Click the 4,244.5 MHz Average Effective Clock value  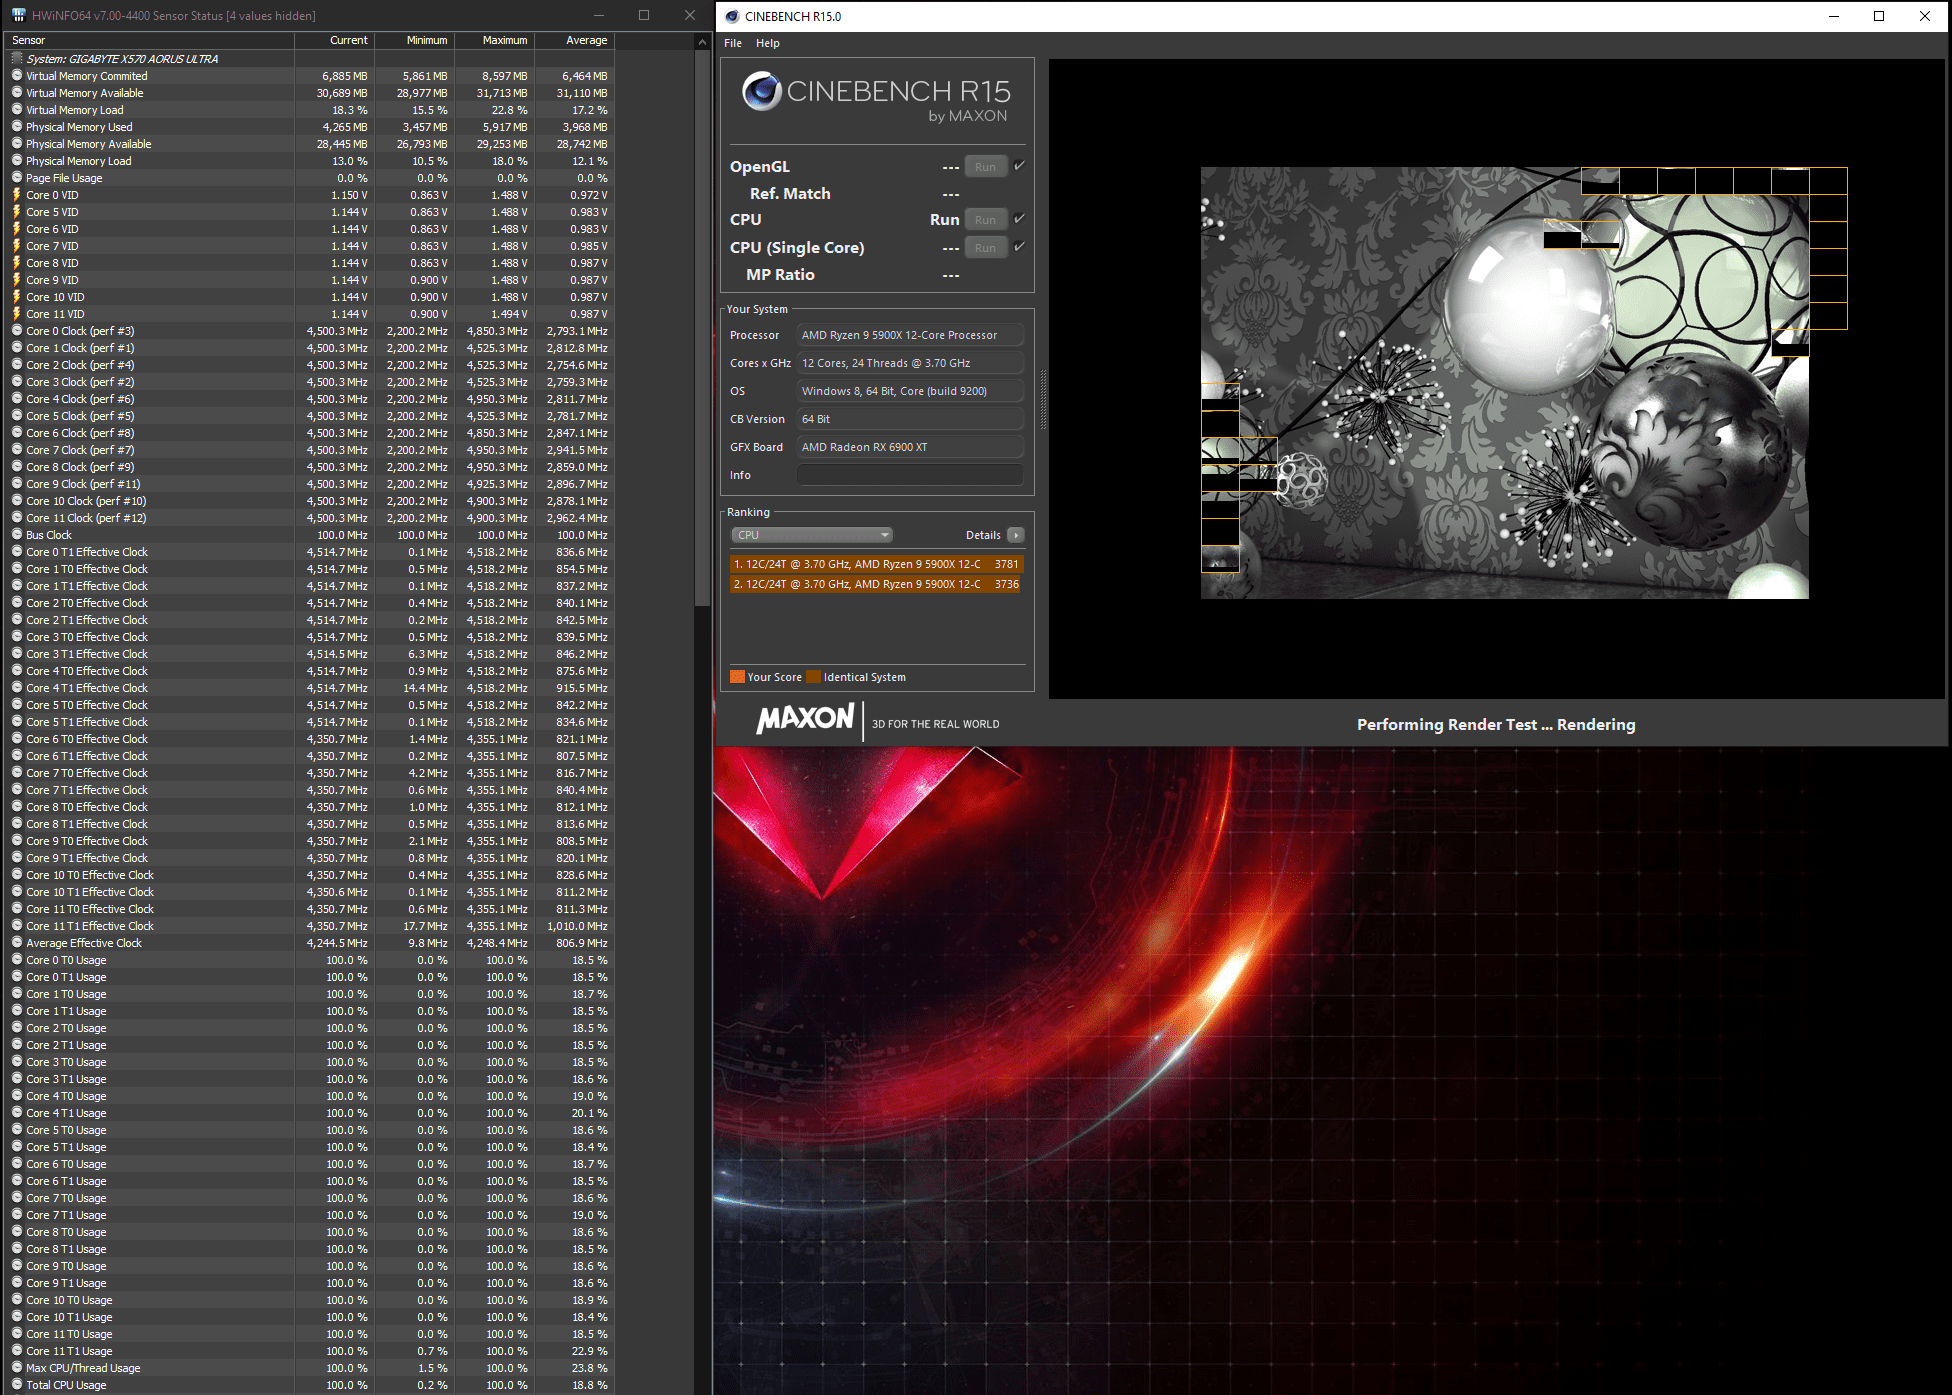point(339,943)
